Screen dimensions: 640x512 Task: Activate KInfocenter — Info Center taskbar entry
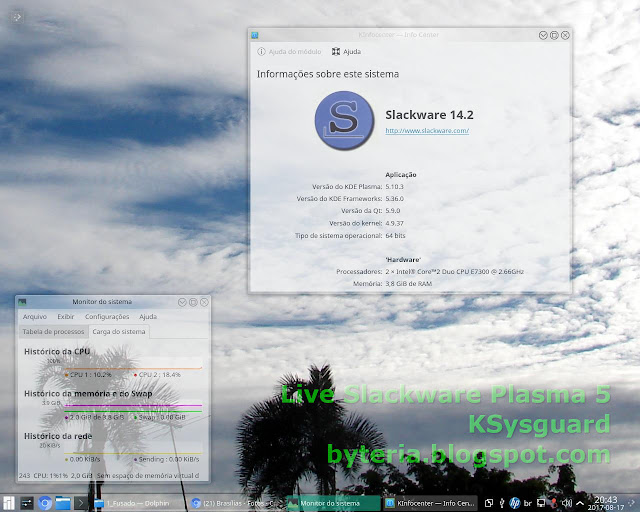click(430, 503)
